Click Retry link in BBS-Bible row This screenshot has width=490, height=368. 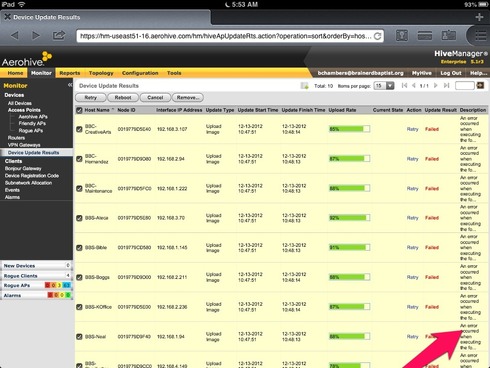(x=412, y=248)
